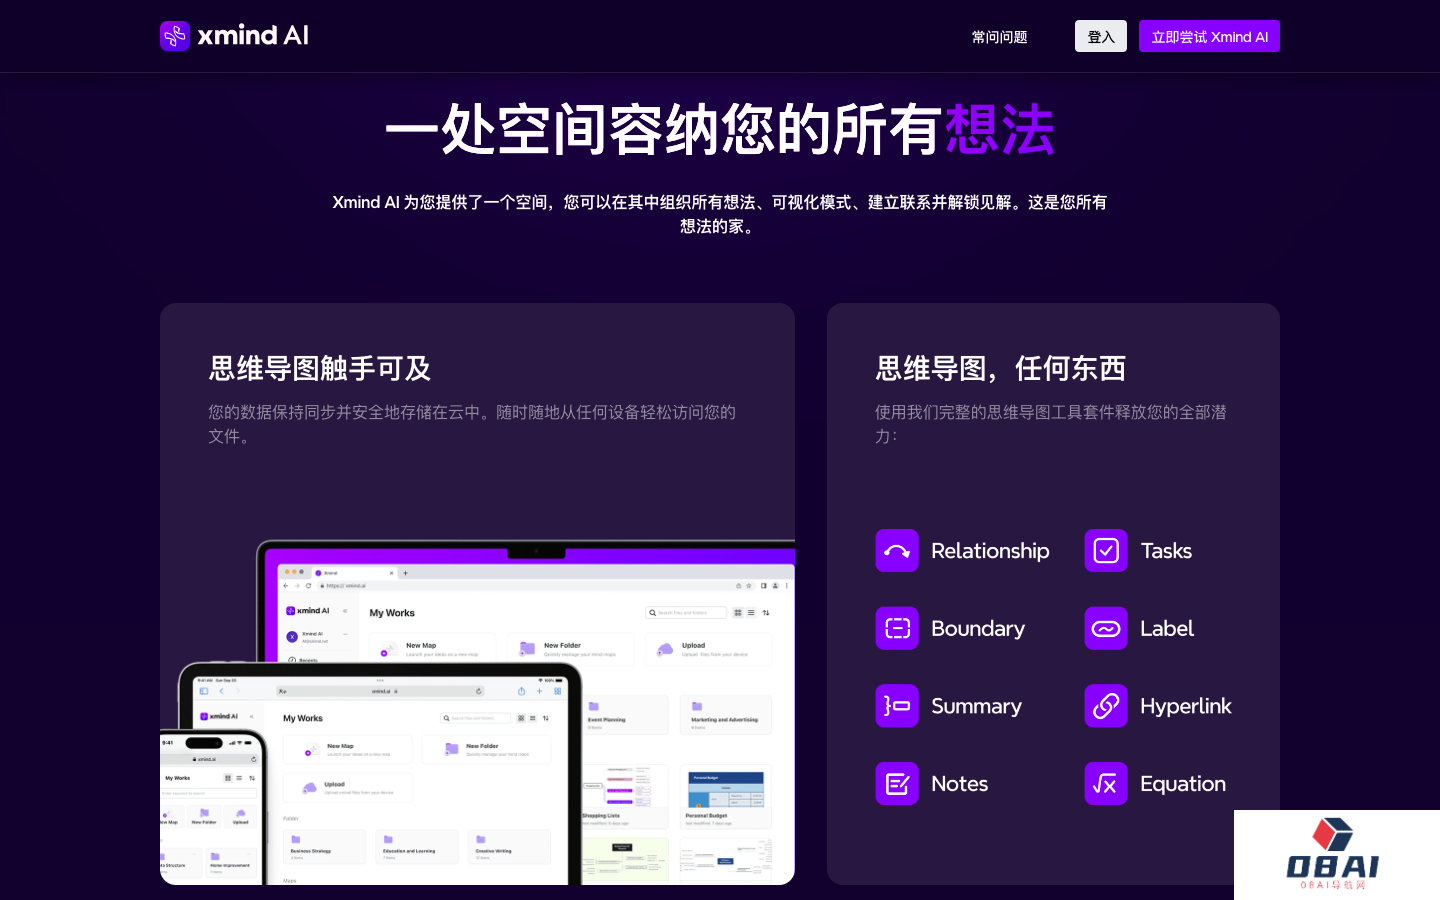Image resolution: width=1440 pixels, height=900 pixels.
Task: Click the Label feature icon
Action: 1106,628
